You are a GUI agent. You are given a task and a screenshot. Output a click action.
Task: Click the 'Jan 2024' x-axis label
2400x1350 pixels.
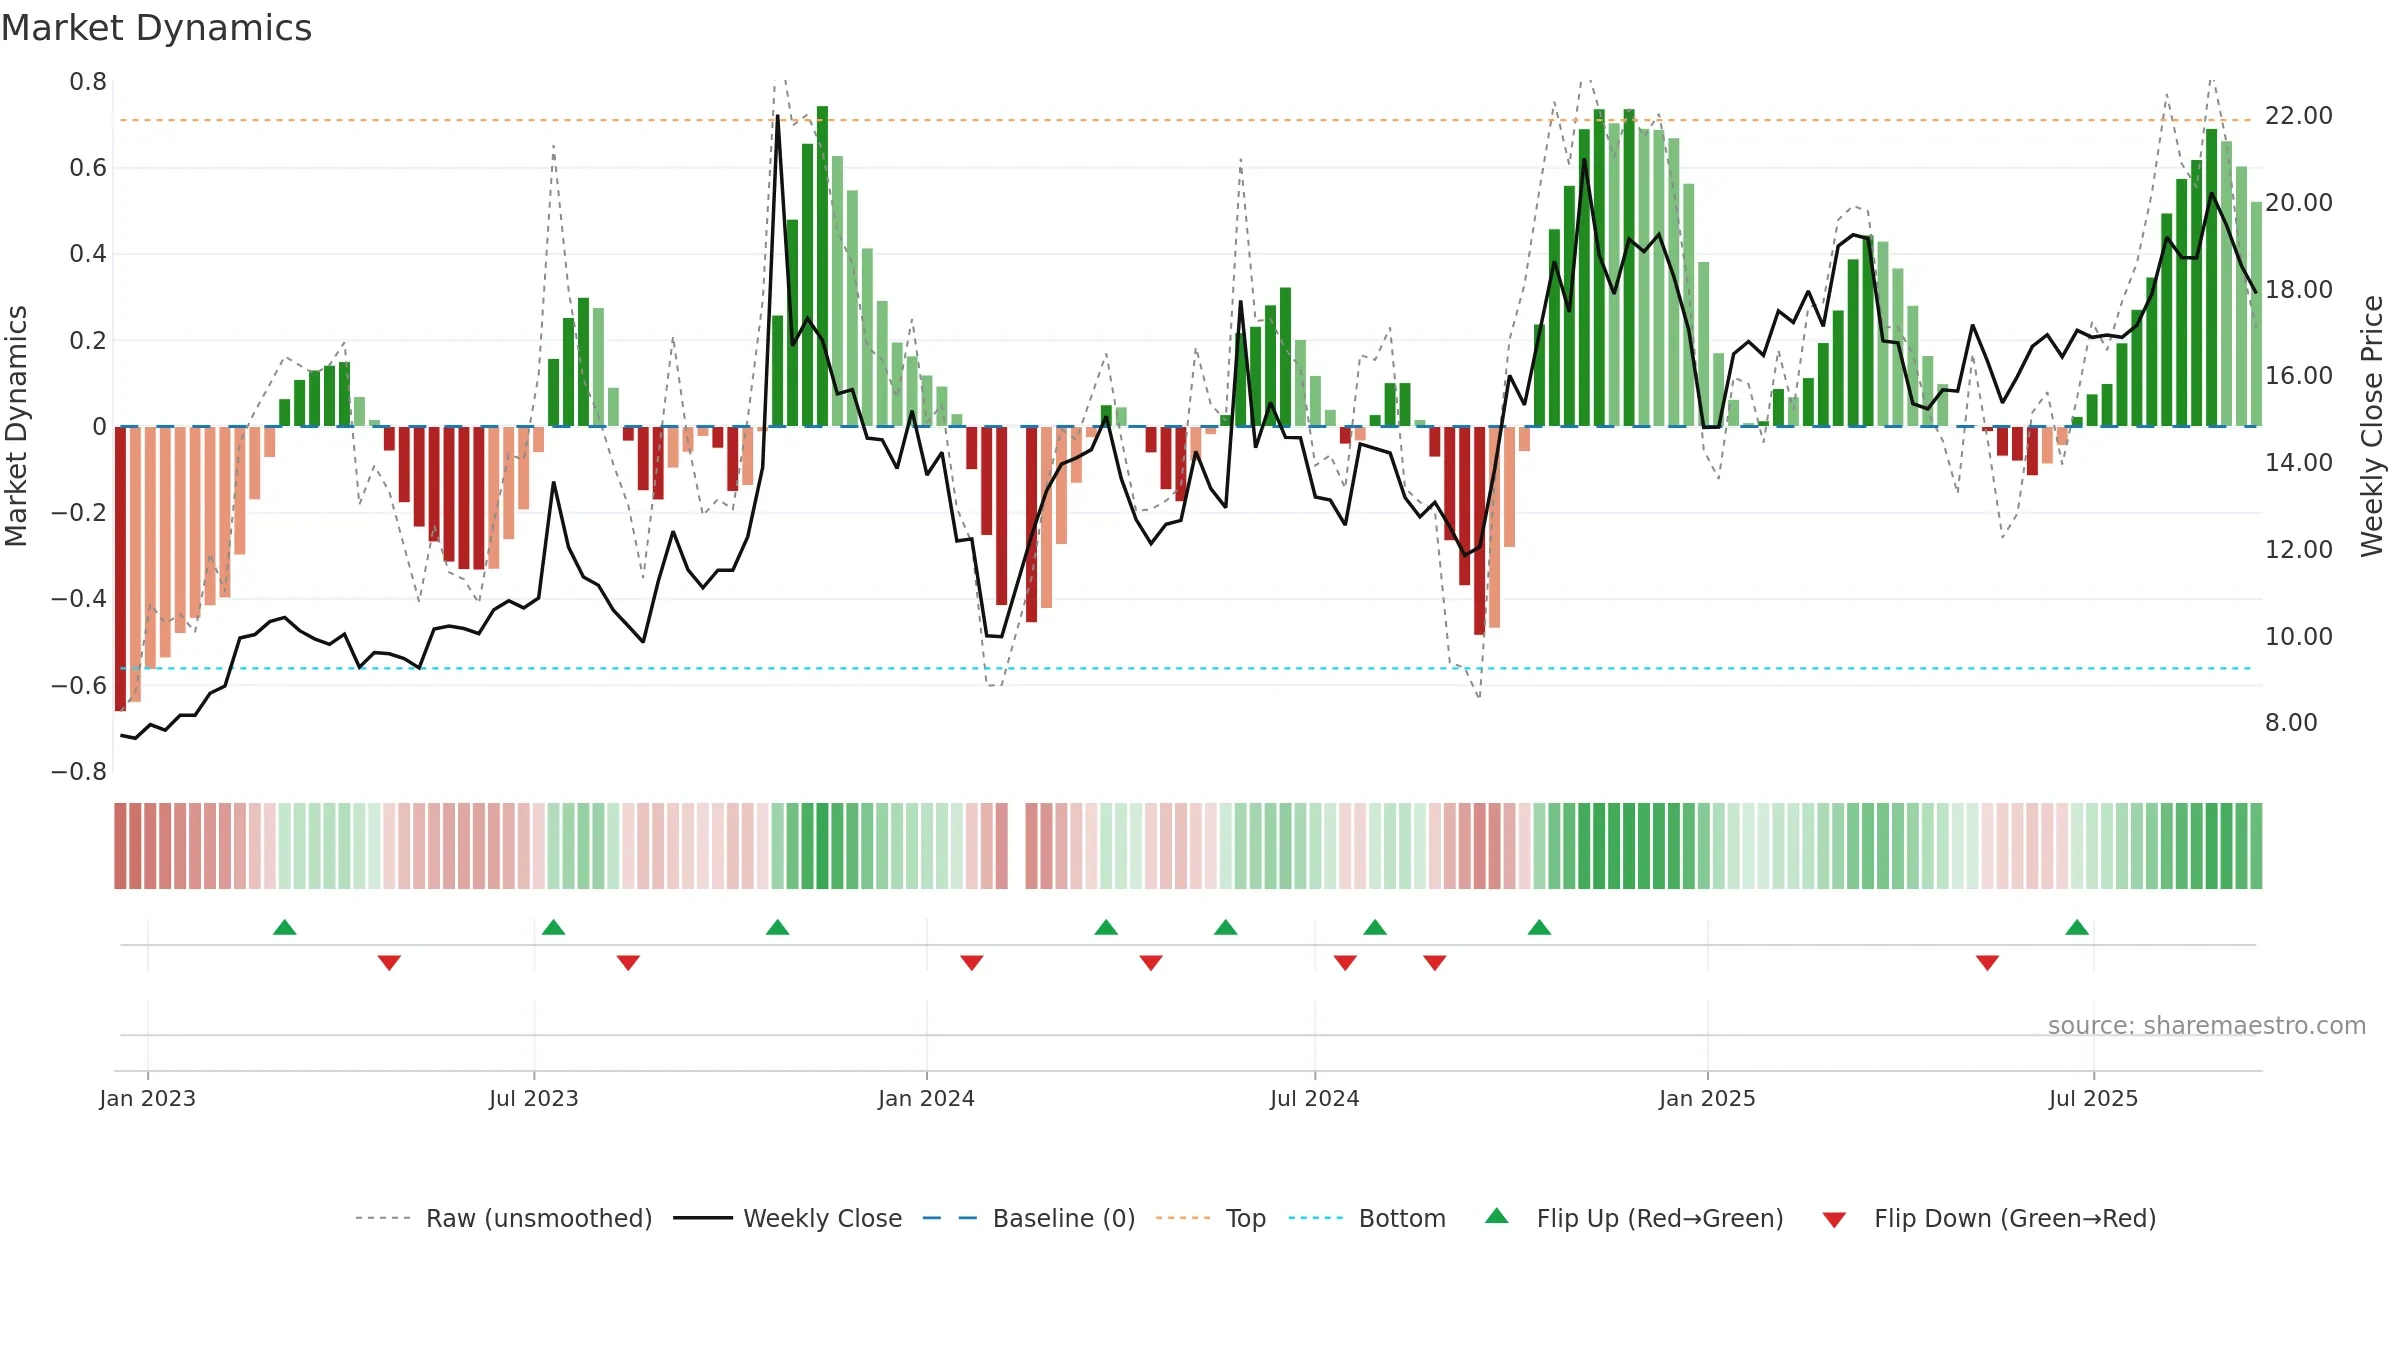[x=927, y=1098]
